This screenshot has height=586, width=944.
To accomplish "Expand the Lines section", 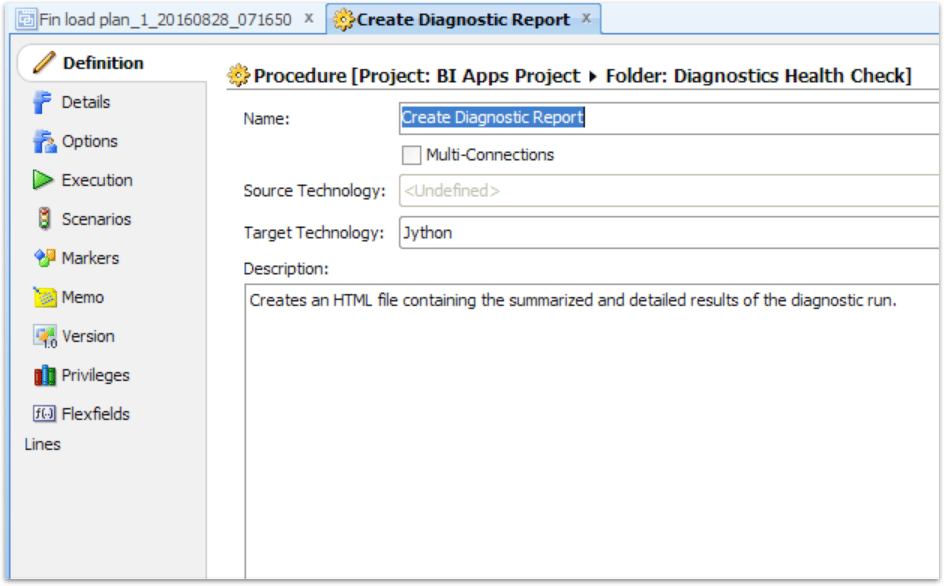I will click(x=41, y=444).
